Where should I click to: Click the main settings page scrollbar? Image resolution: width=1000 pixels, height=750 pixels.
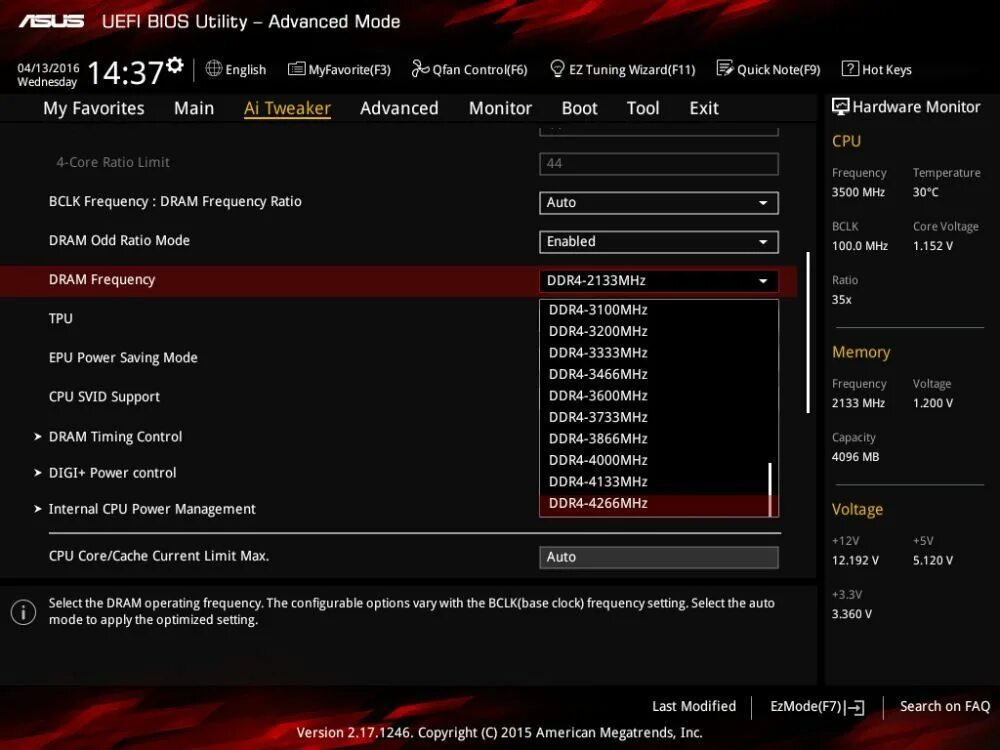point(808,332)
